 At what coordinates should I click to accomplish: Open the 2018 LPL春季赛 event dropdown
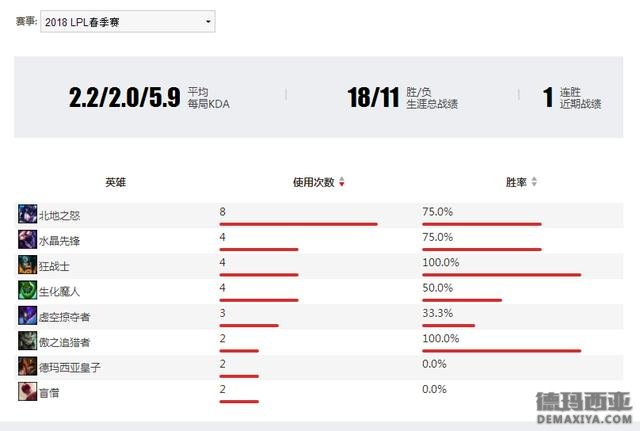click(x=128, y=22)
